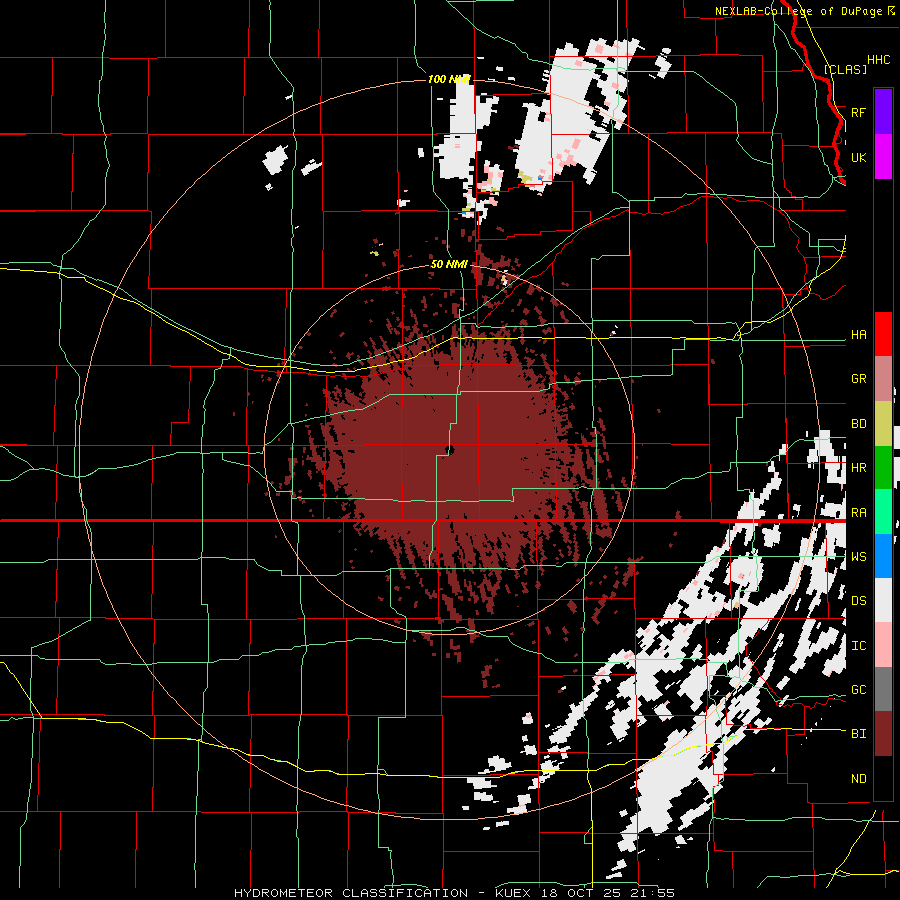Click the HYDROMETEOR CLASSIFICATION KUEX title caption
Viewport: 900px width, 900px height.
[454, 893]
